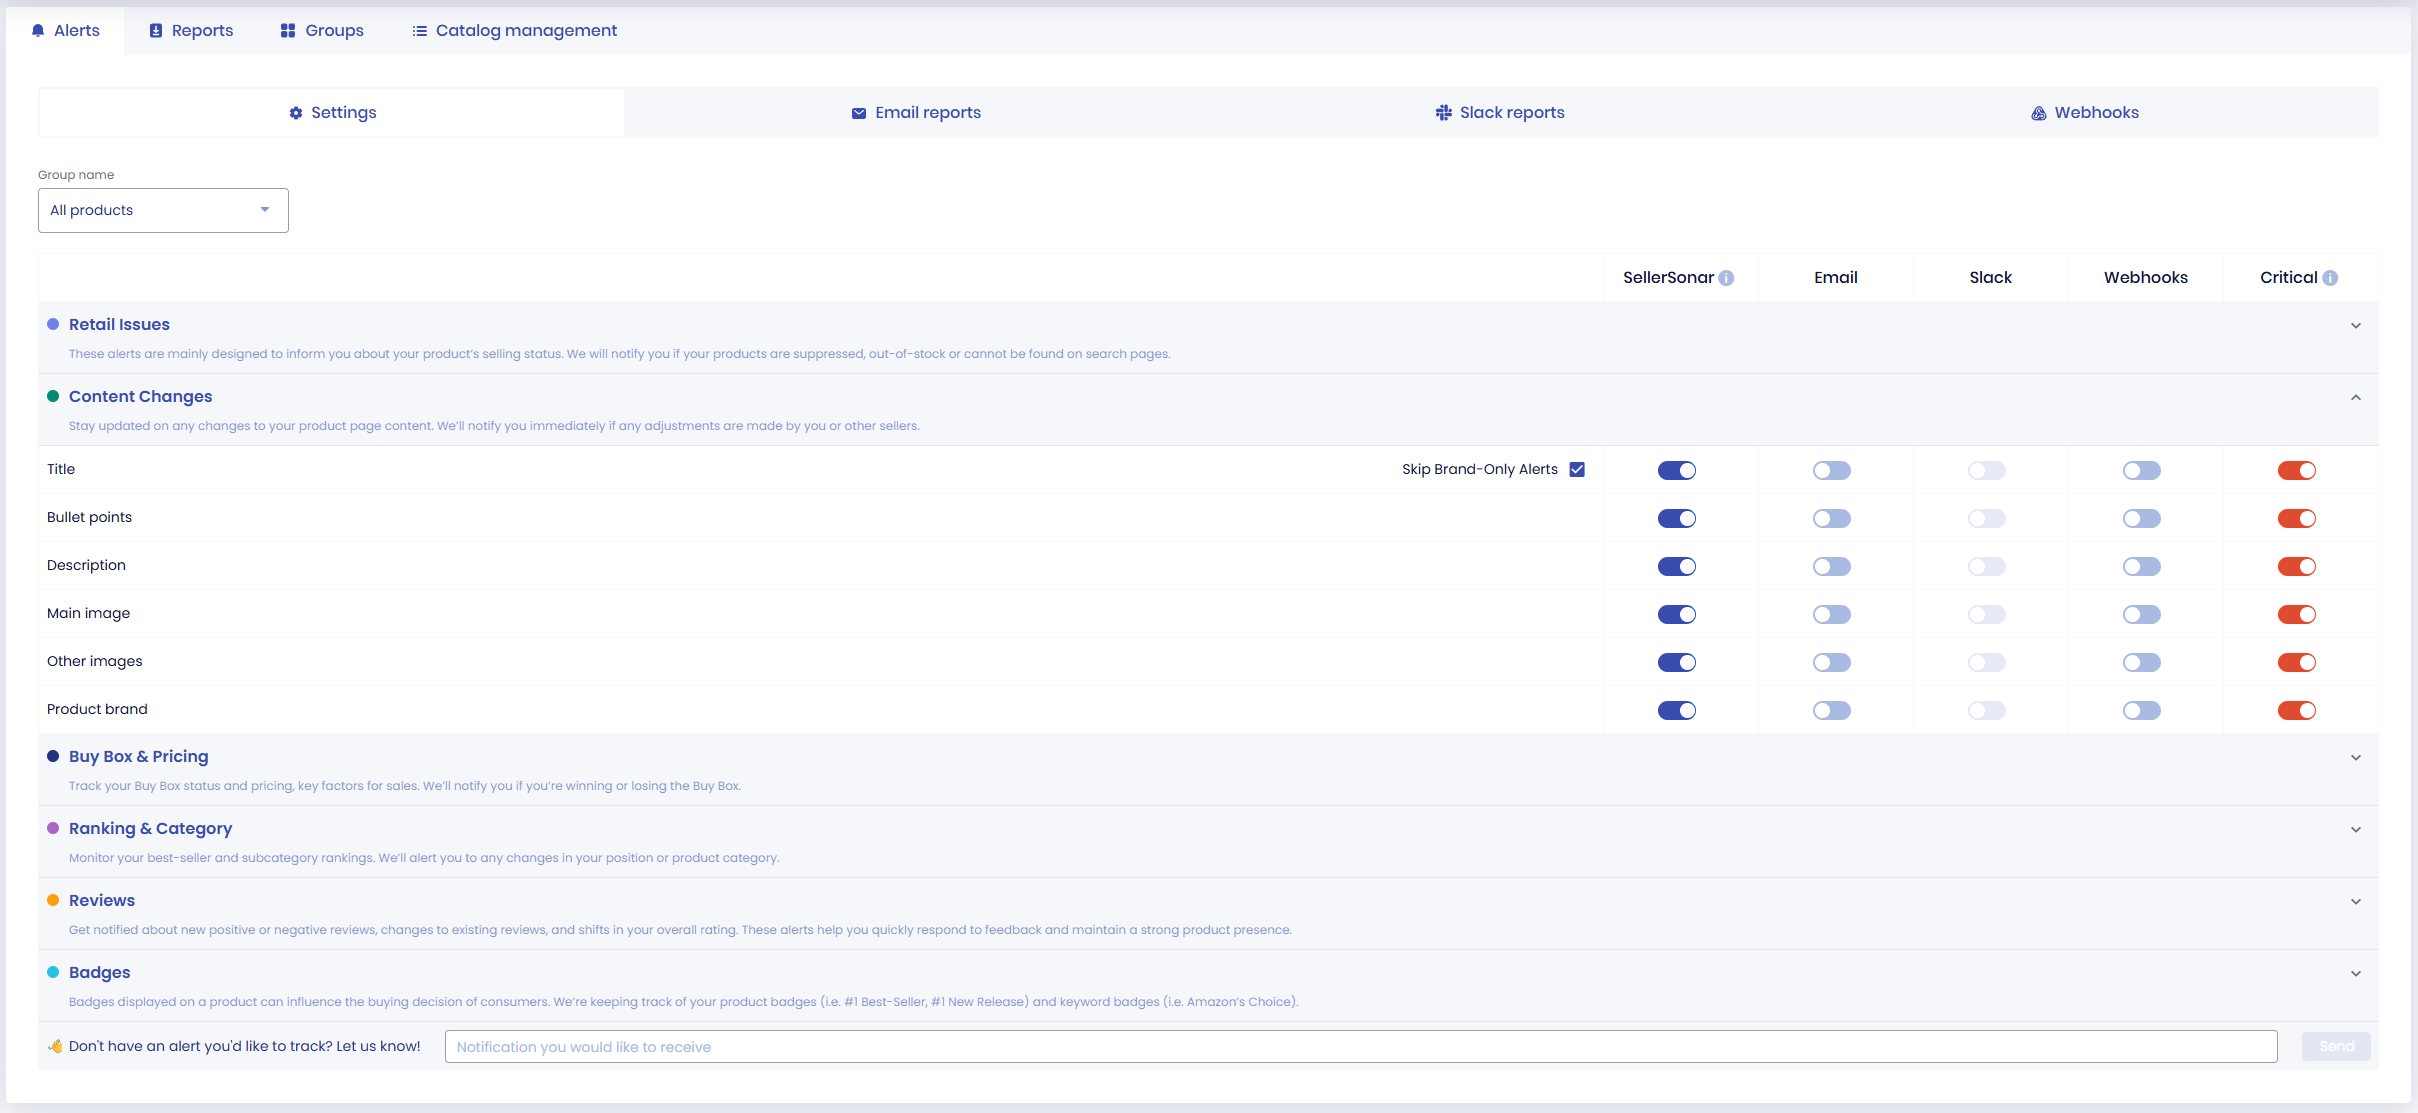
Task: Click the Groups grid icon
Action: [x=288, y=31]
